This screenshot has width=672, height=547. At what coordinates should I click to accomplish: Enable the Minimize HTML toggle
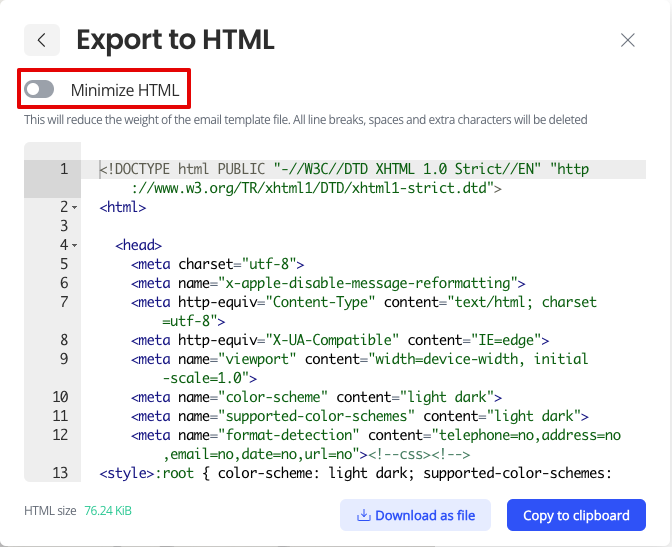[39, 90]
